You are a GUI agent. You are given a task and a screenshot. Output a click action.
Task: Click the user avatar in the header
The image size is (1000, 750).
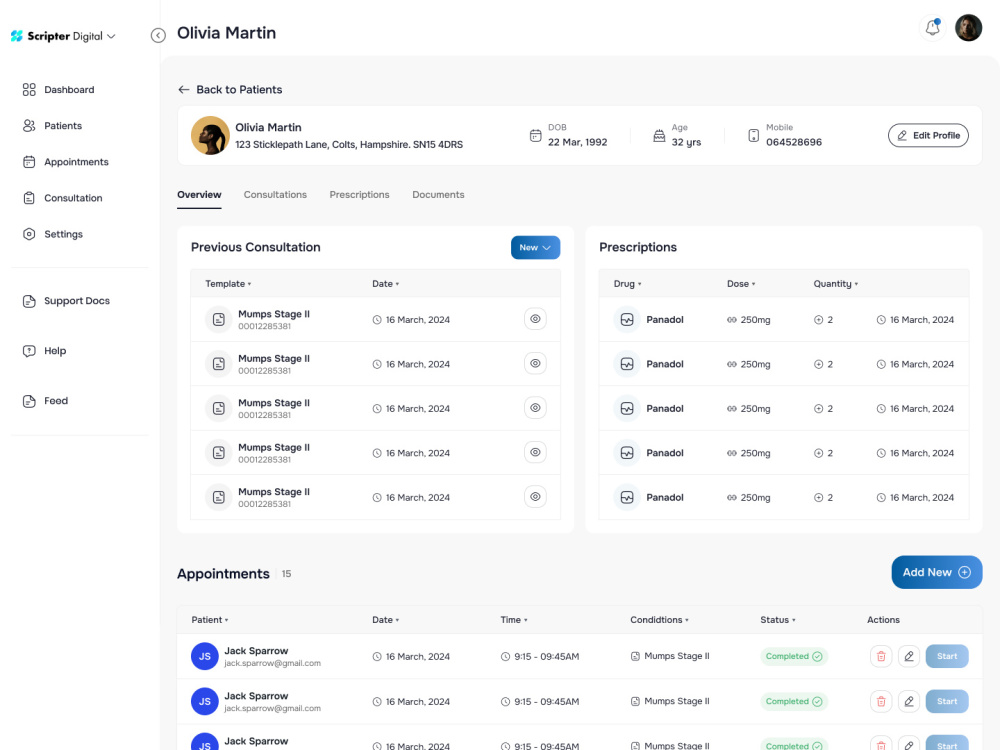tap(968, 28)
